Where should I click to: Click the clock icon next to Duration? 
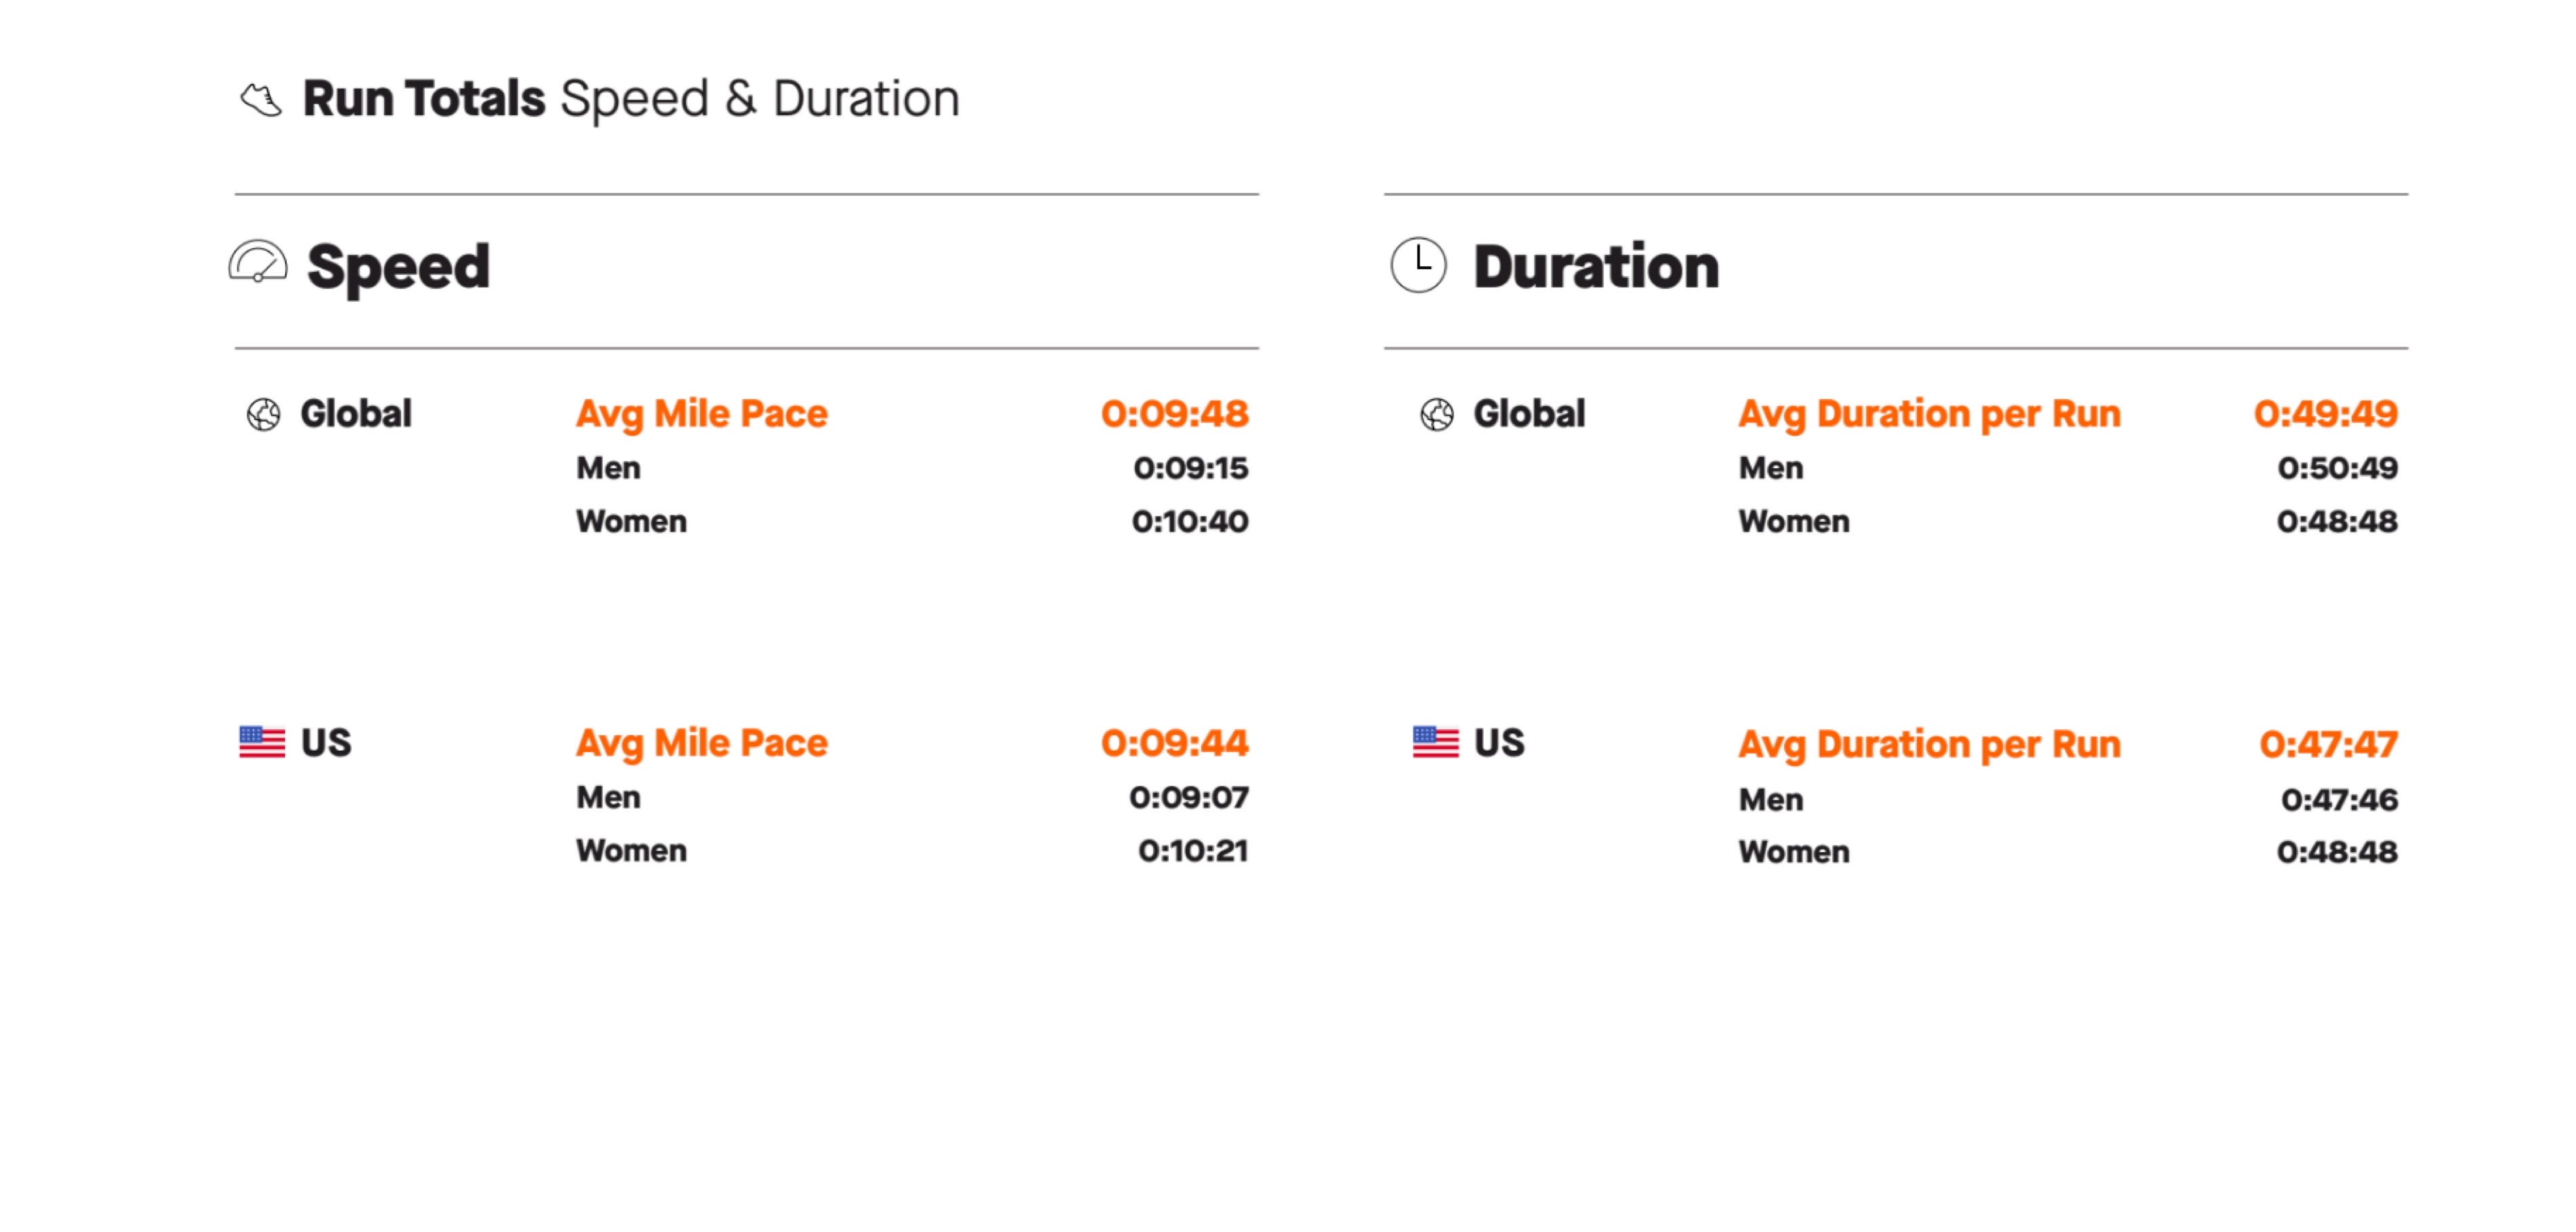pyautogui.click(x=1418, y=265)
